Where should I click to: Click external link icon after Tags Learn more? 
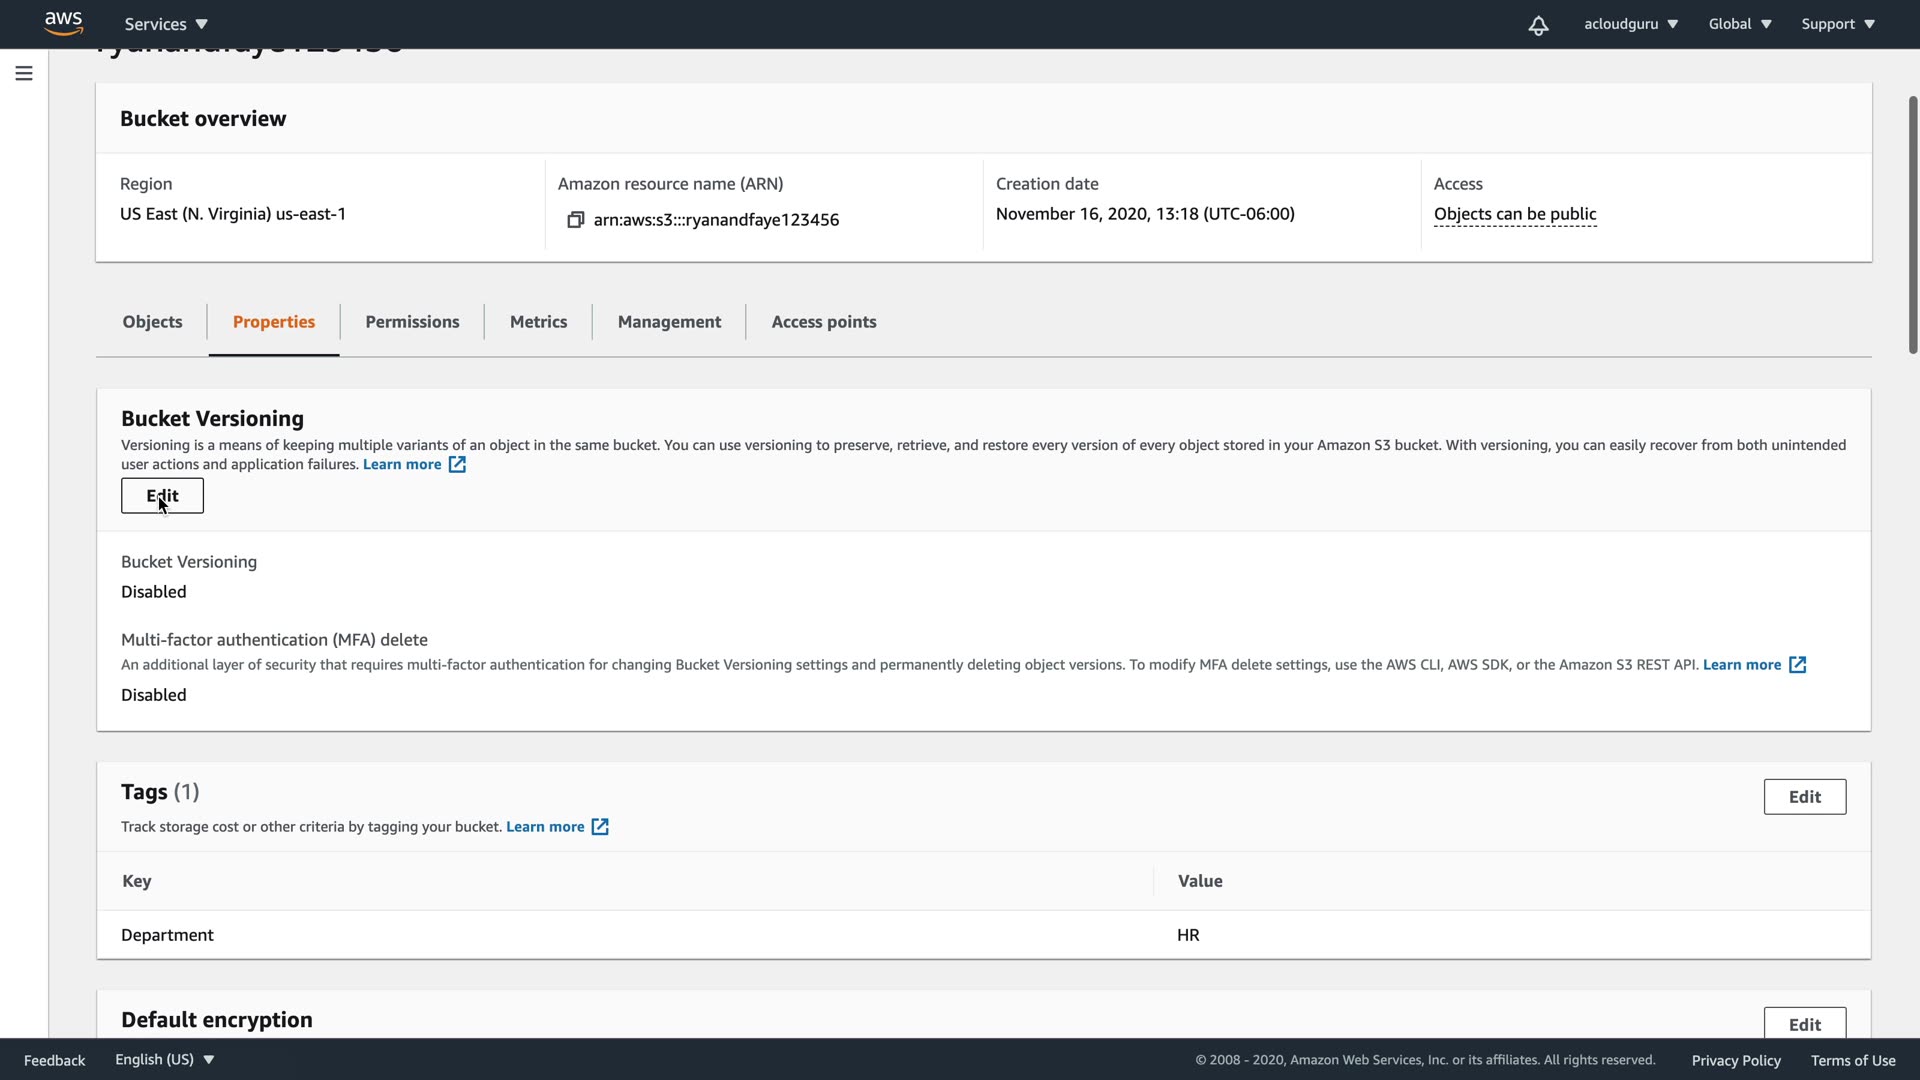point(600,827)
